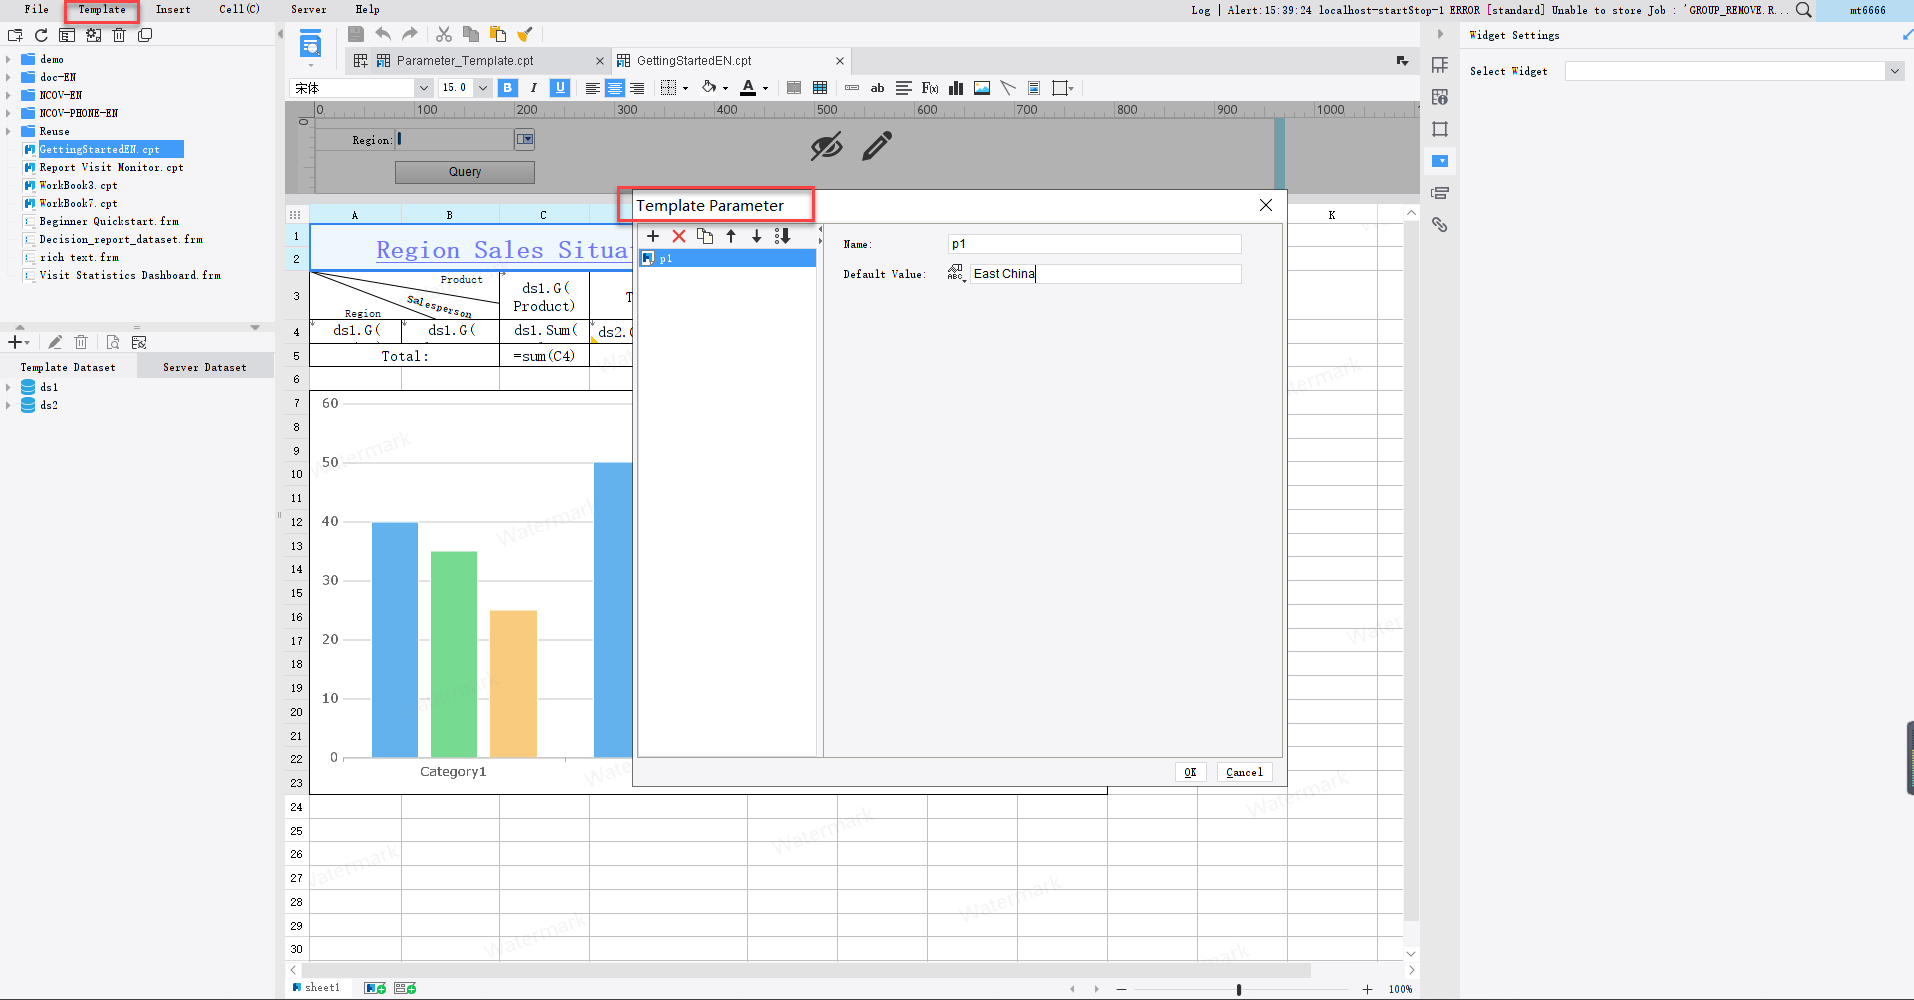Select the pencil edit icon above the canvas
This screenshot has height=1000, width=1914.
875,146
